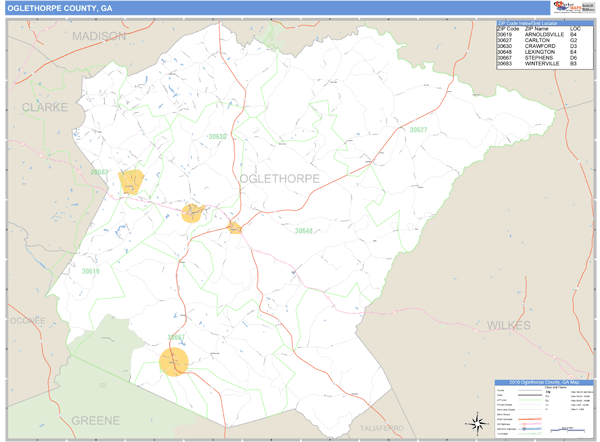
Task: Click the "2016 Oglethorpe County, GA Map" legend title
Action: [544, 382]
